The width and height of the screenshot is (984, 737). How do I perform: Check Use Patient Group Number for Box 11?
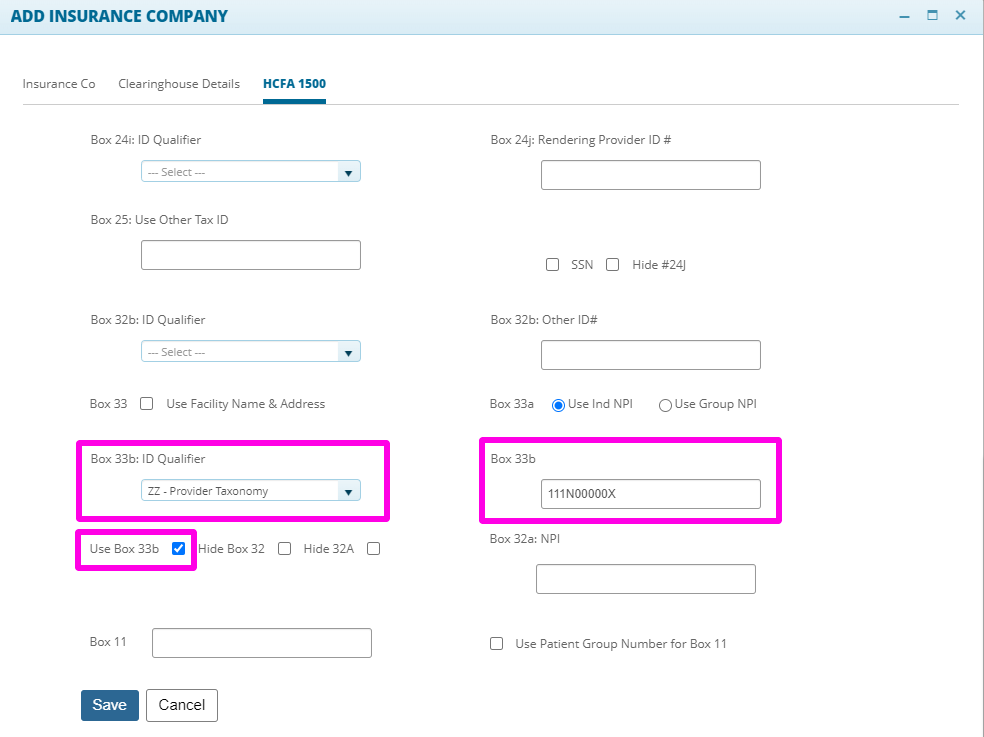(x=496, y=643)
